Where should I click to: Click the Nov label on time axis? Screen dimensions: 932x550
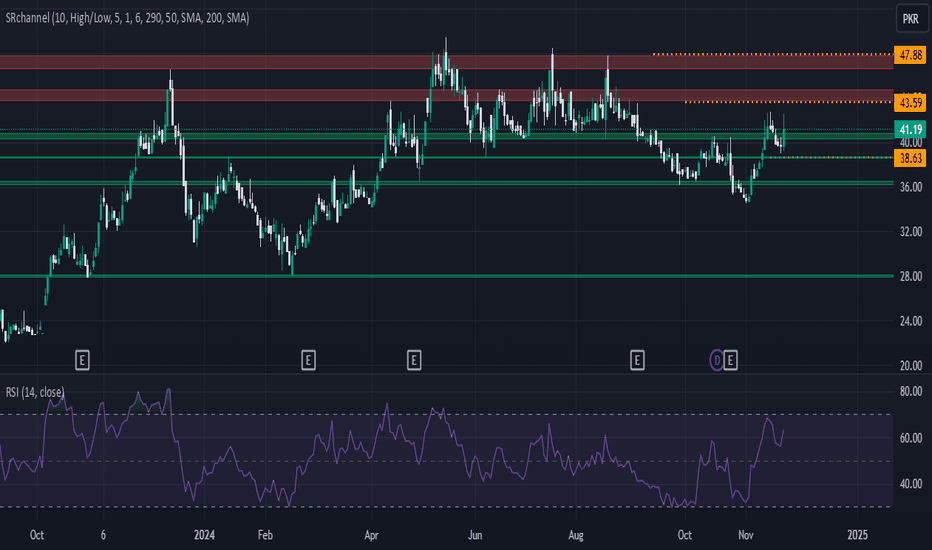pos(746,535)
